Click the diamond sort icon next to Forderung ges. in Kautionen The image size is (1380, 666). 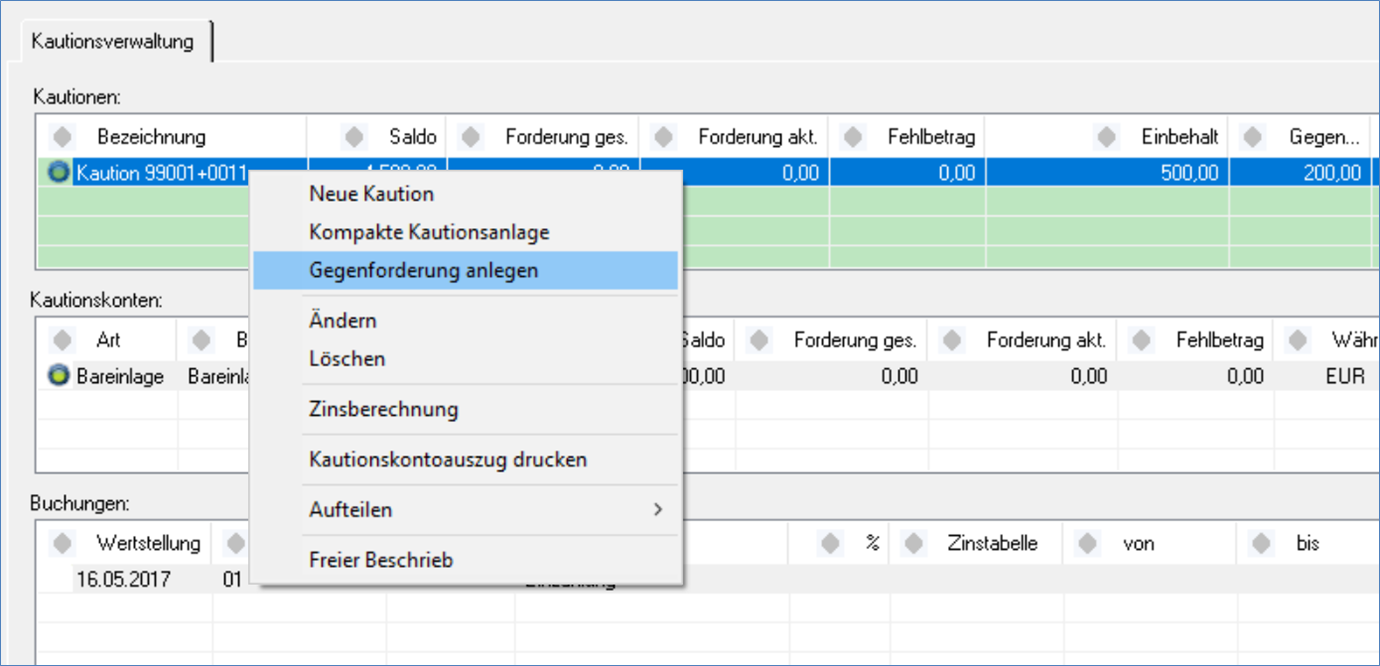(473, 137)
